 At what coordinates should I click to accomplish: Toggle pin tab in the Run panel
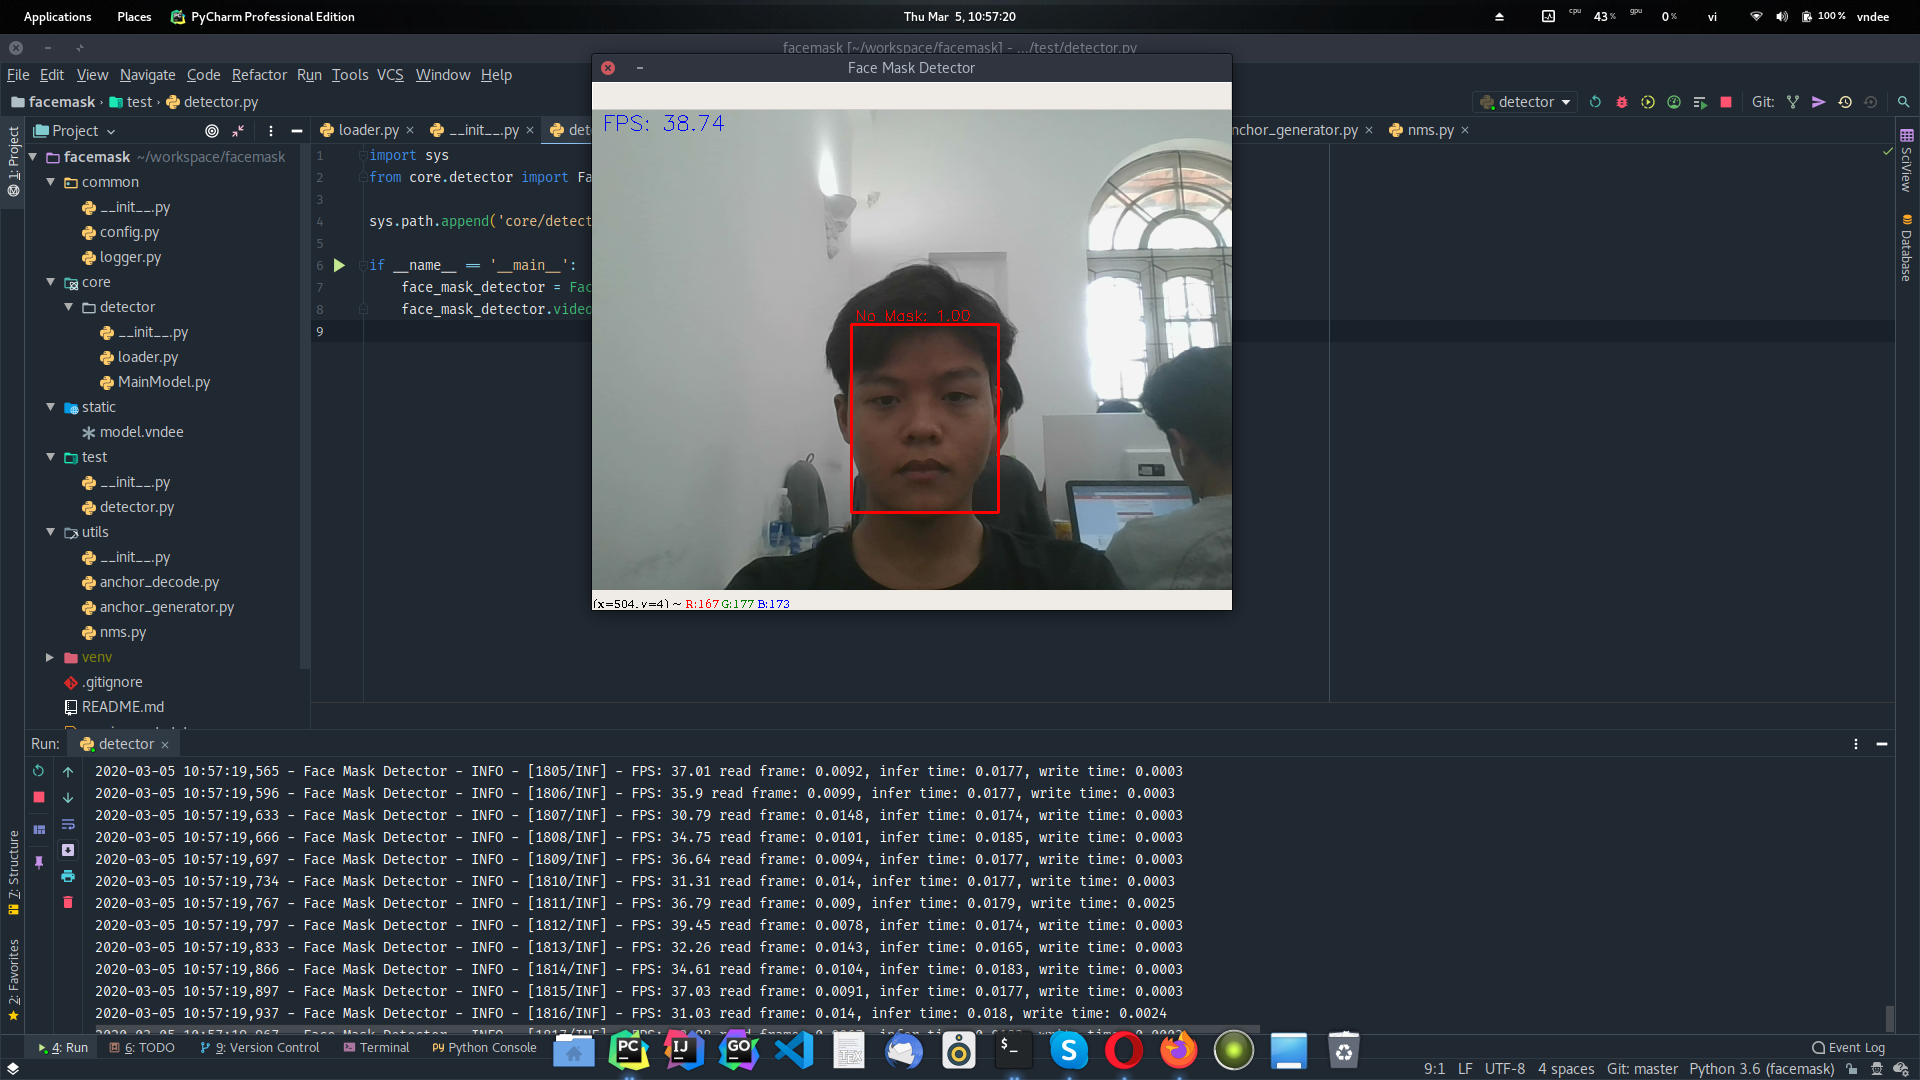pos(39,861)
